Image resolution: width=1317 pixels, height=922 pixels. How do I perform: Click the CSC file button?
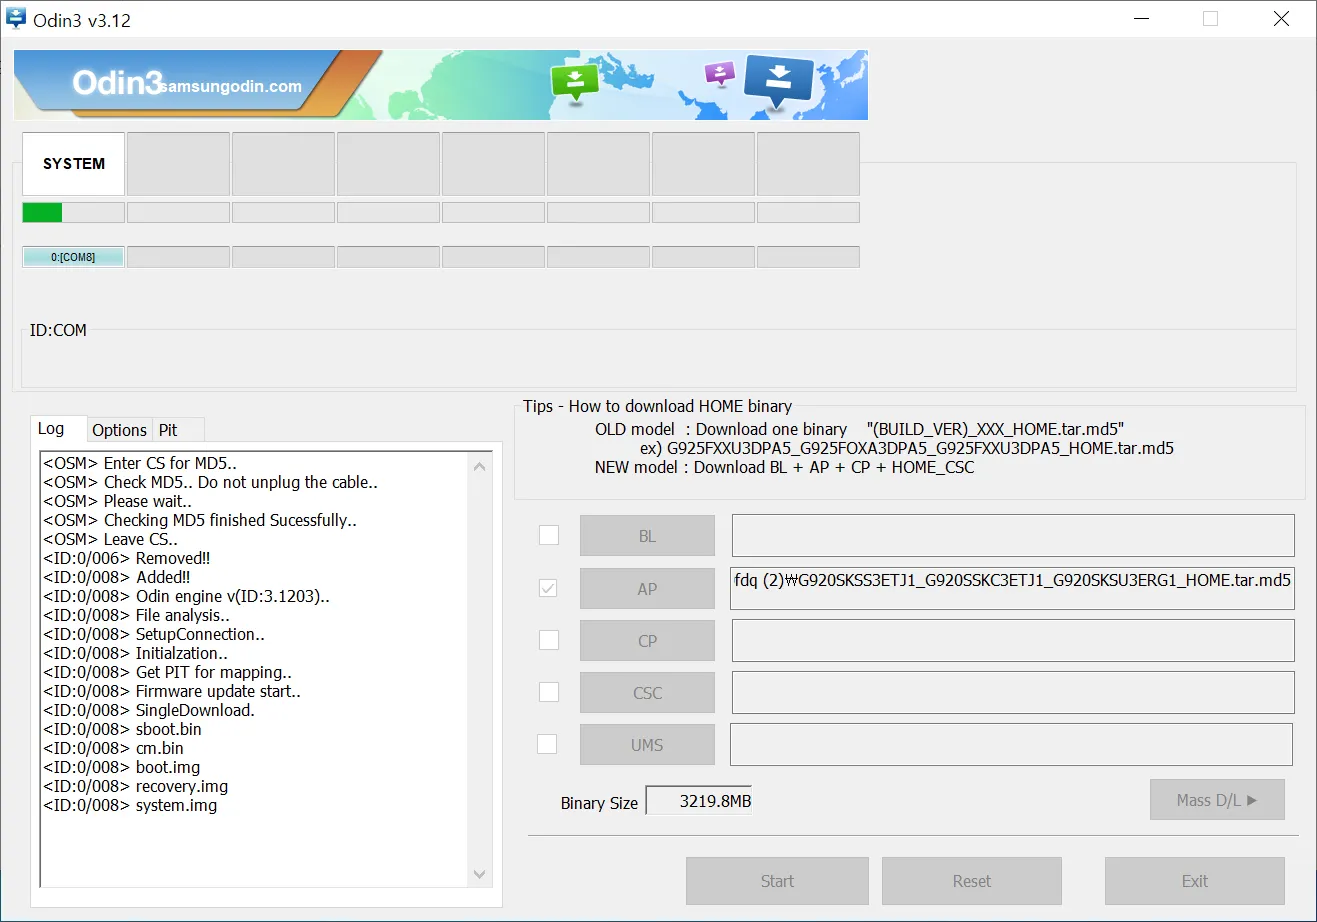click(x=647, y=693)
